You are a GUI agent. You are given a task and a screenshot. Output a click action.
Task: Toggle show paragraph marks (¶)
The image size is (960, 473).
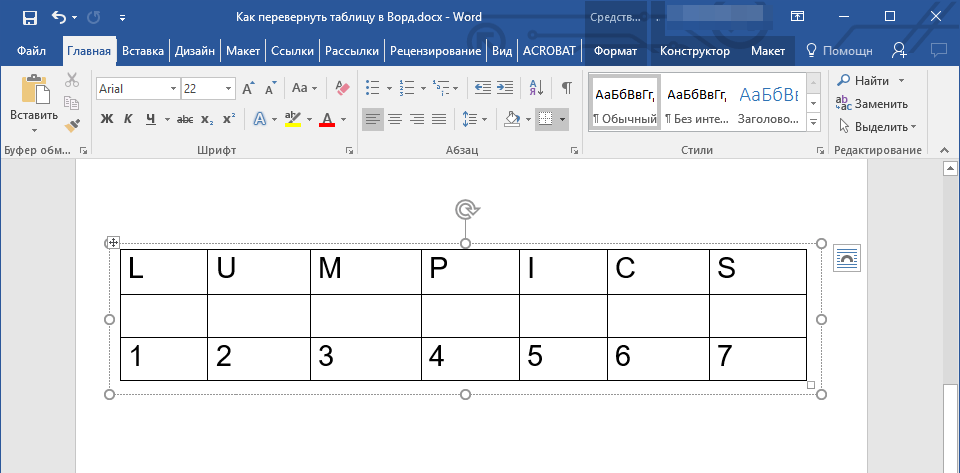click(566, 88)
